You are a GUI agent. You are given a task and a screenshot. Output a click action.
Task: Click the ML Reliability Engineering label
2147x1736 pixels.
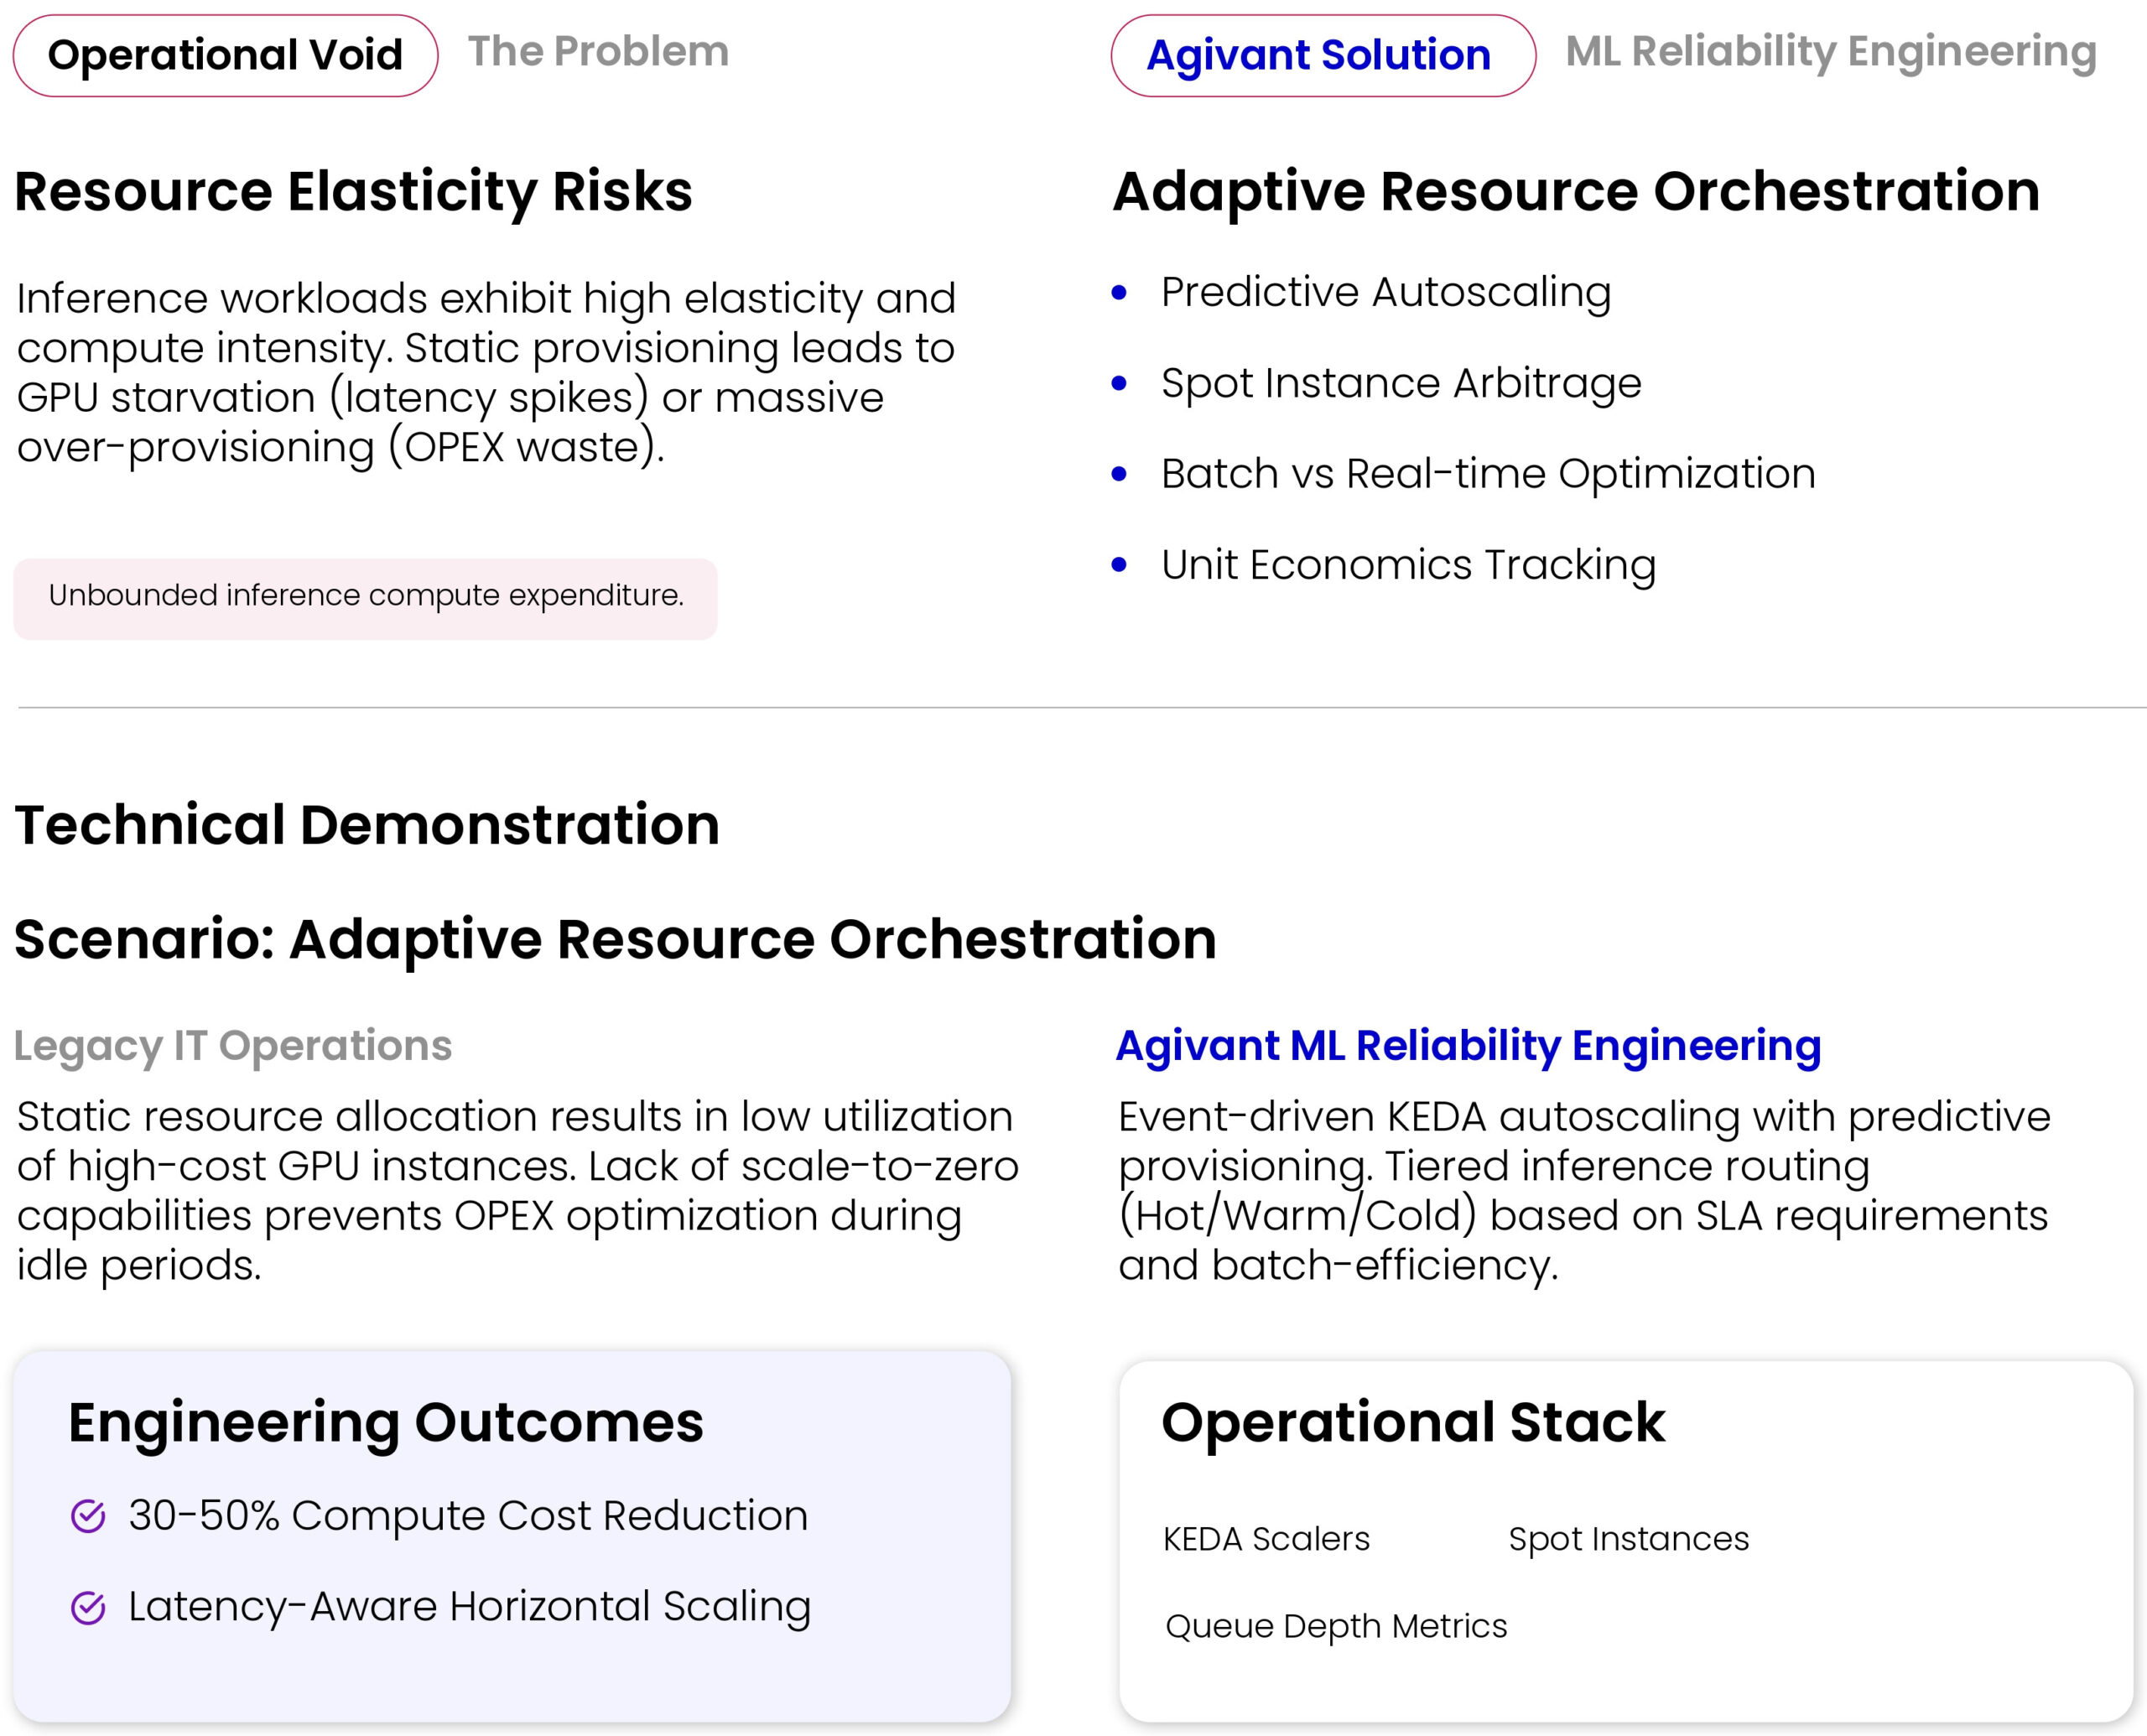(1830, 52)
